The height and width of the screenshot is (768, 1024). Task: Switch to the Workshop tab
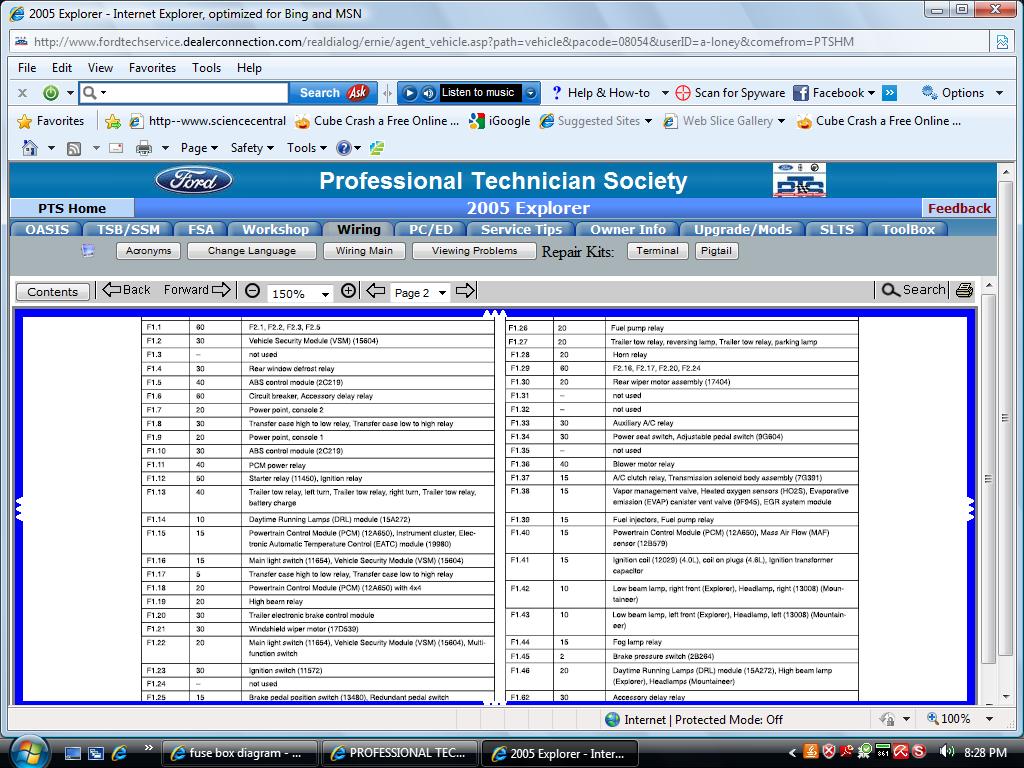point(275,229)
